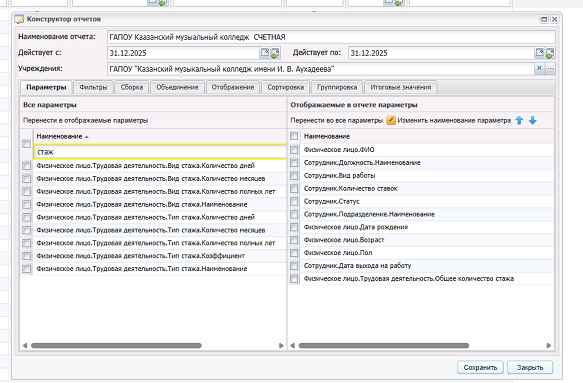Click Закрыть button
Viewport: 583px width, 383px height.
[x=530, y=367]
